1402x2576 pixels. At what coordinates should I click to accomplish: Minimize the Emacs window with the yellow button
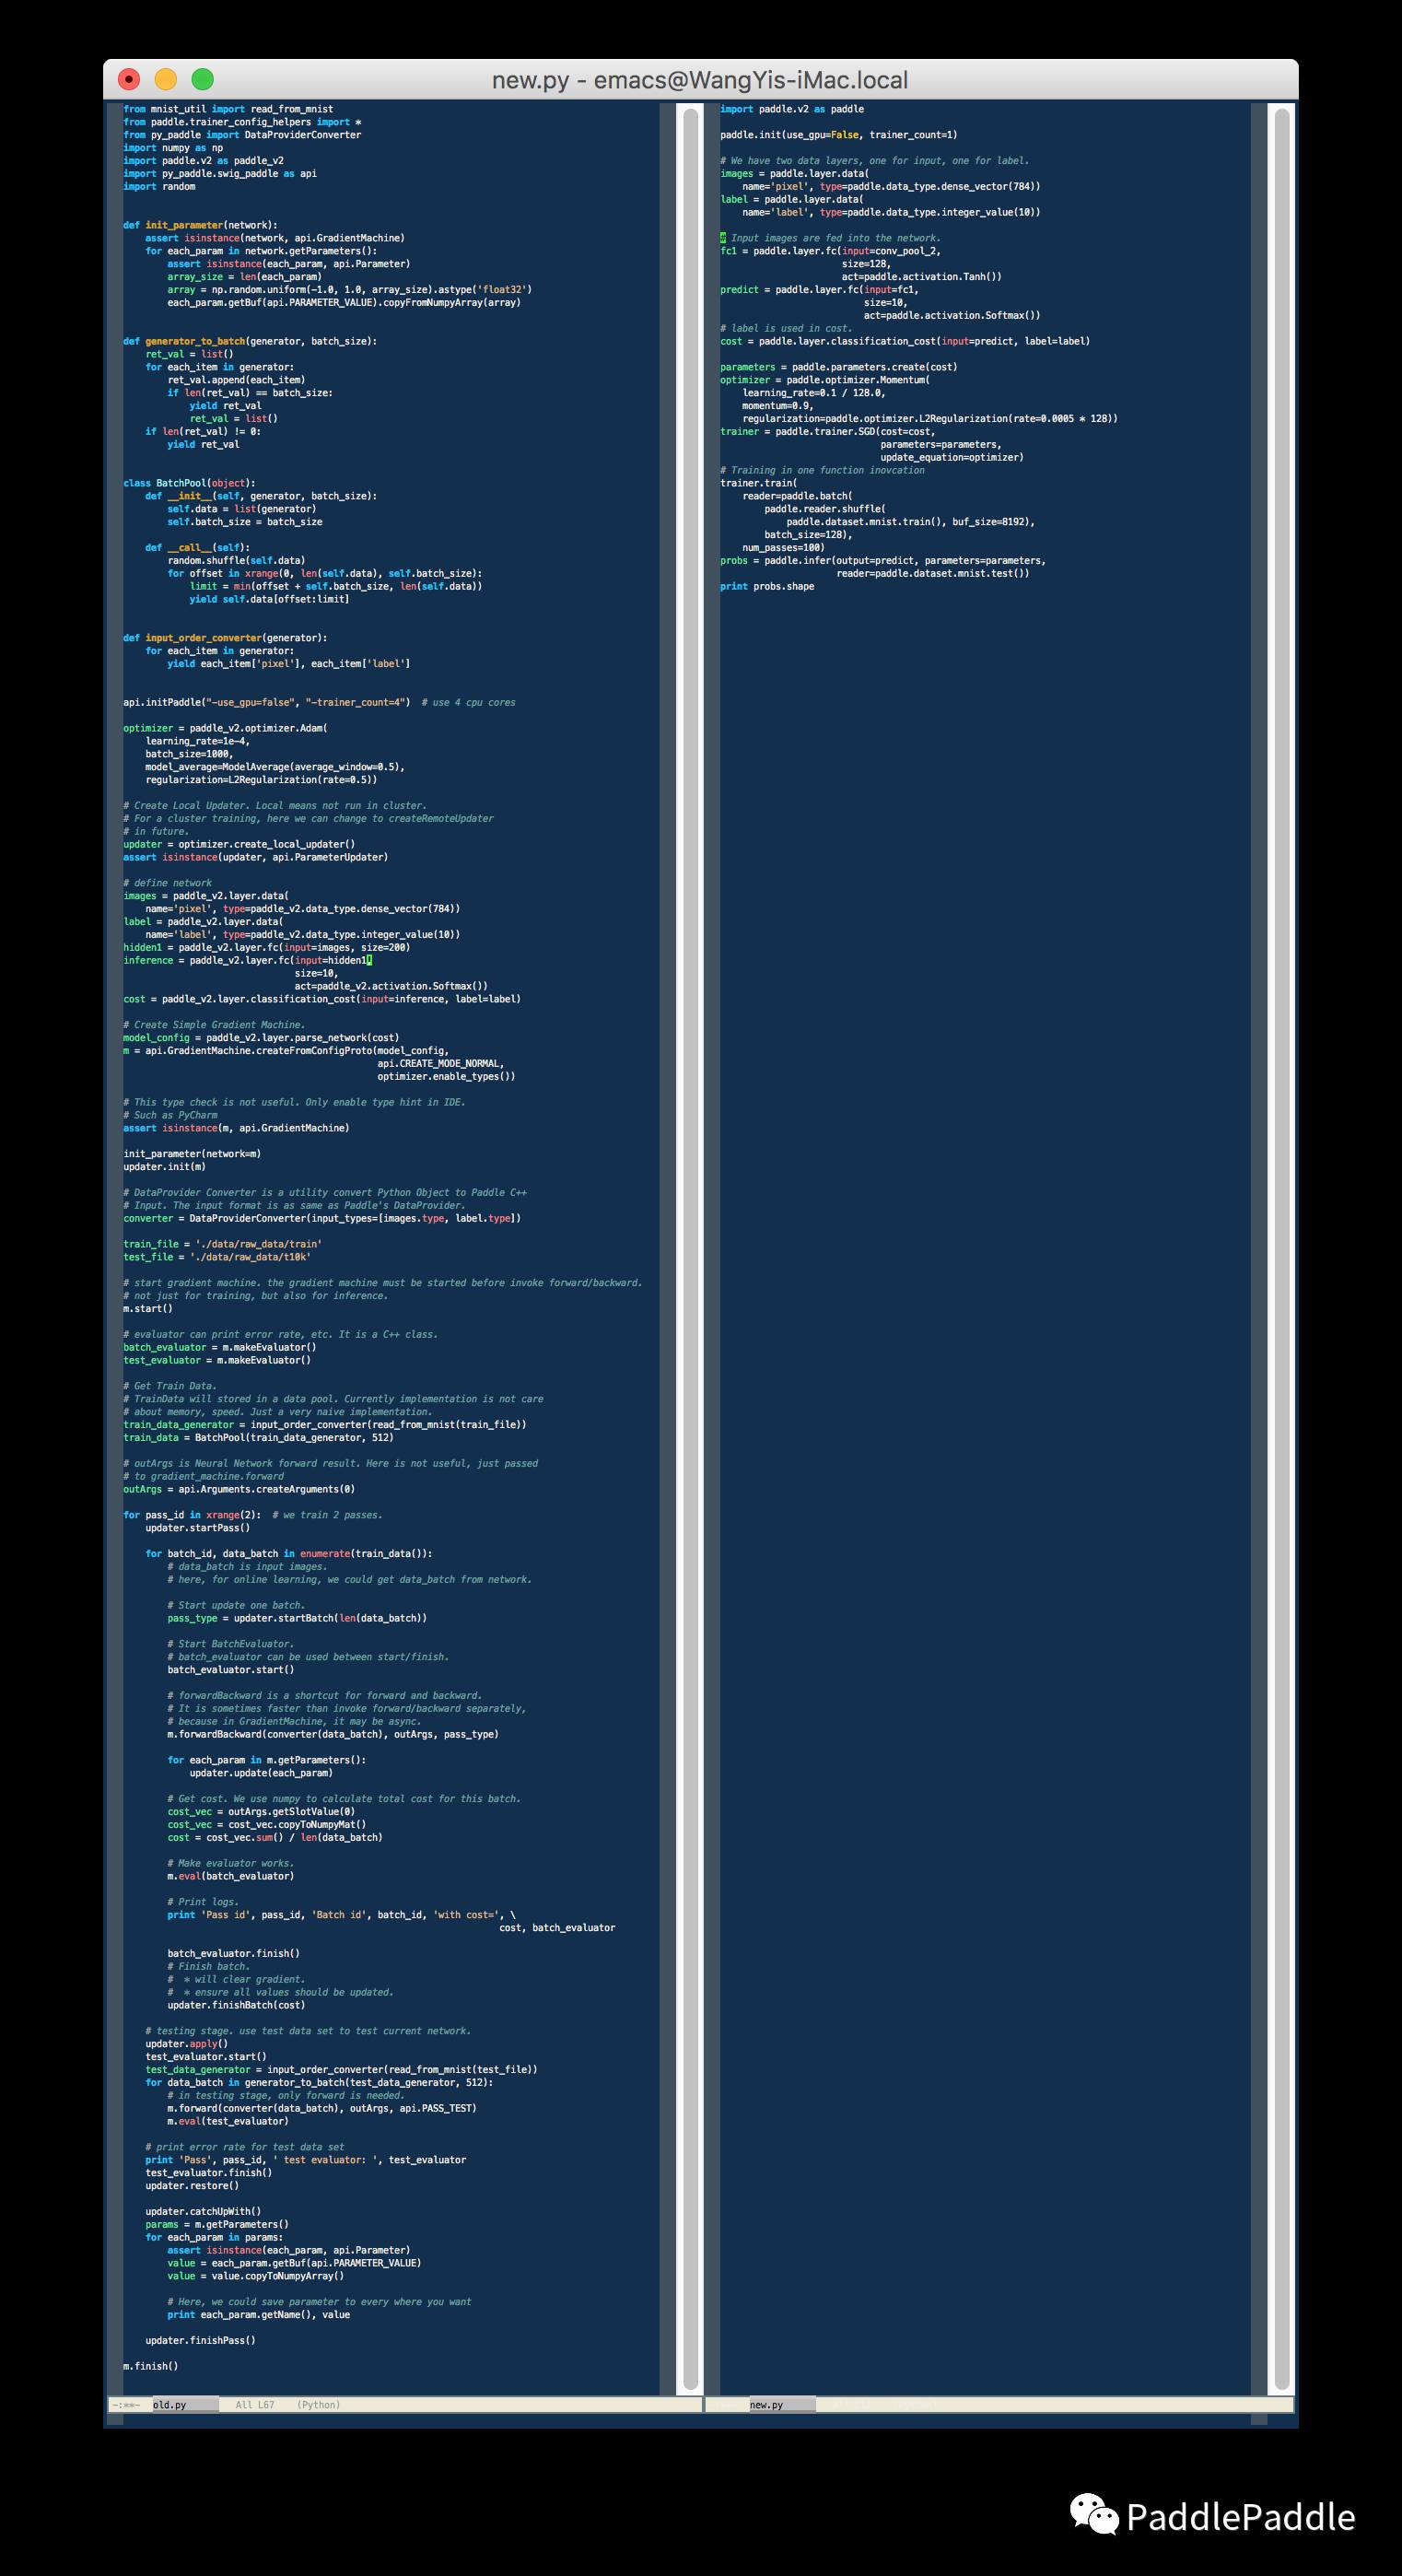166,79
